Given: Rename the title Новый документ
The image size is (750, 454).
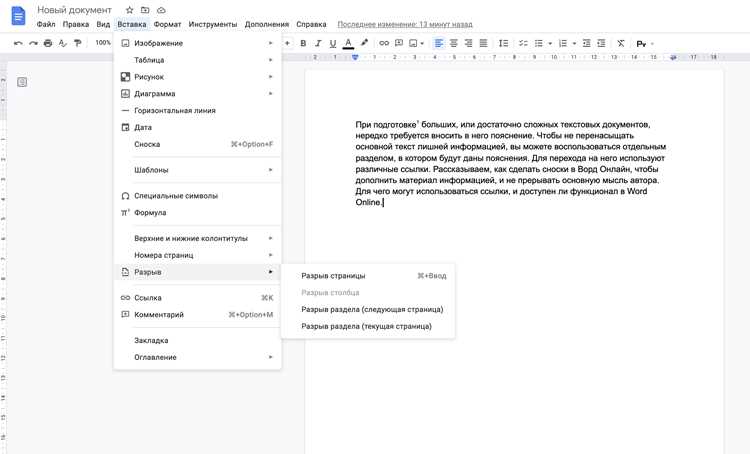Looking at the screenshot, I should (x=74, y=10).
